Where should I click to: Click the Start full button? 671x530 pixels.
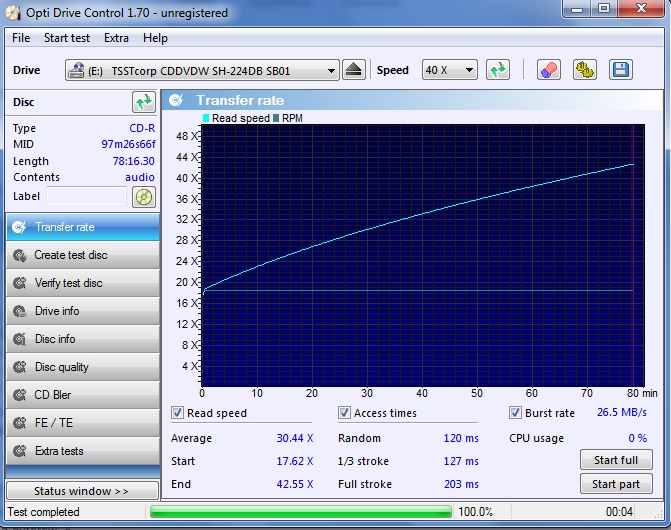(616, 460)
